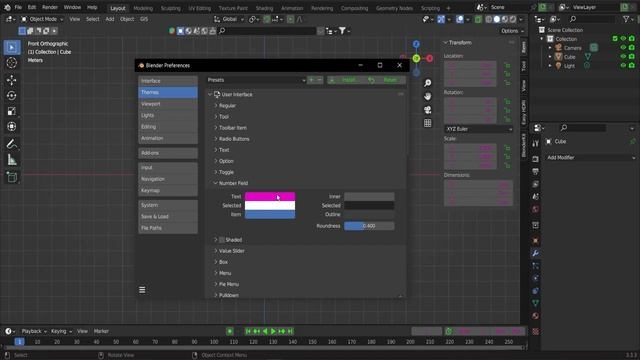Open the Presets dropdown
This screenshot has height=360, width=640.
tap(256, 80)
